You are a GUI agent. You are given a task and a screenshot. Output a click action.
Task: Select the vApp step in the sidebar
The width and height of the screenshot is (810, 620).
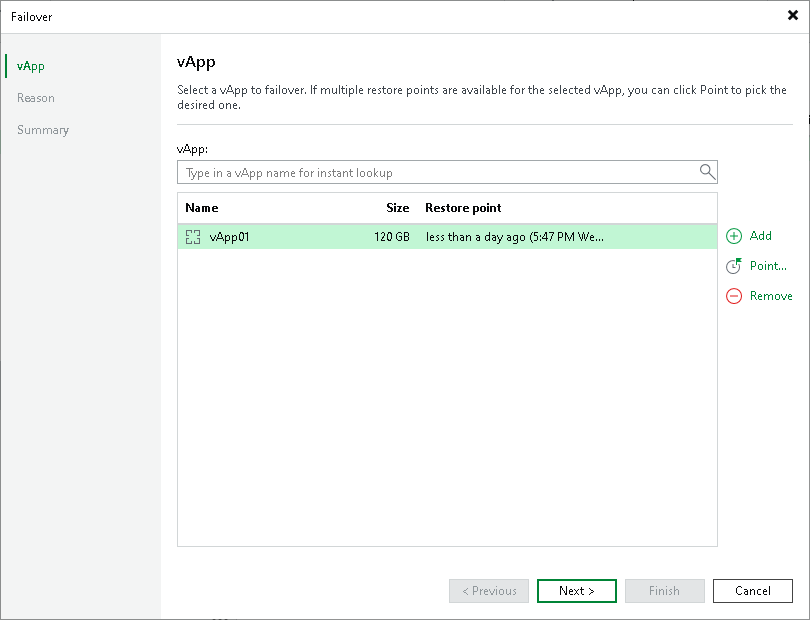tap(29, 66)
